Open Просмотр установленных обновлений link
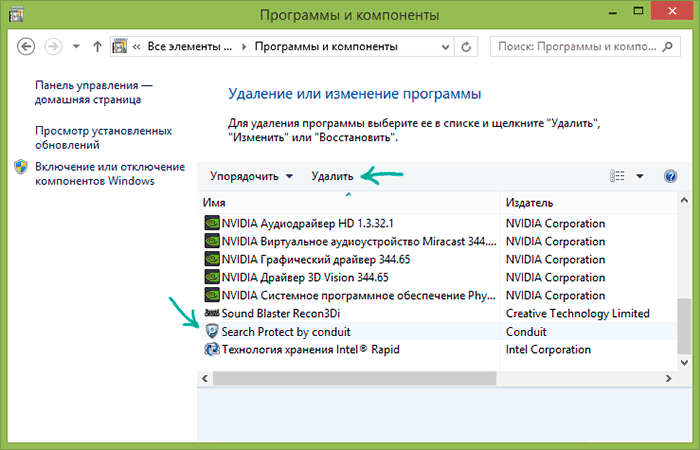The height and width of the screenshot is (450, 700). [103, 138]
